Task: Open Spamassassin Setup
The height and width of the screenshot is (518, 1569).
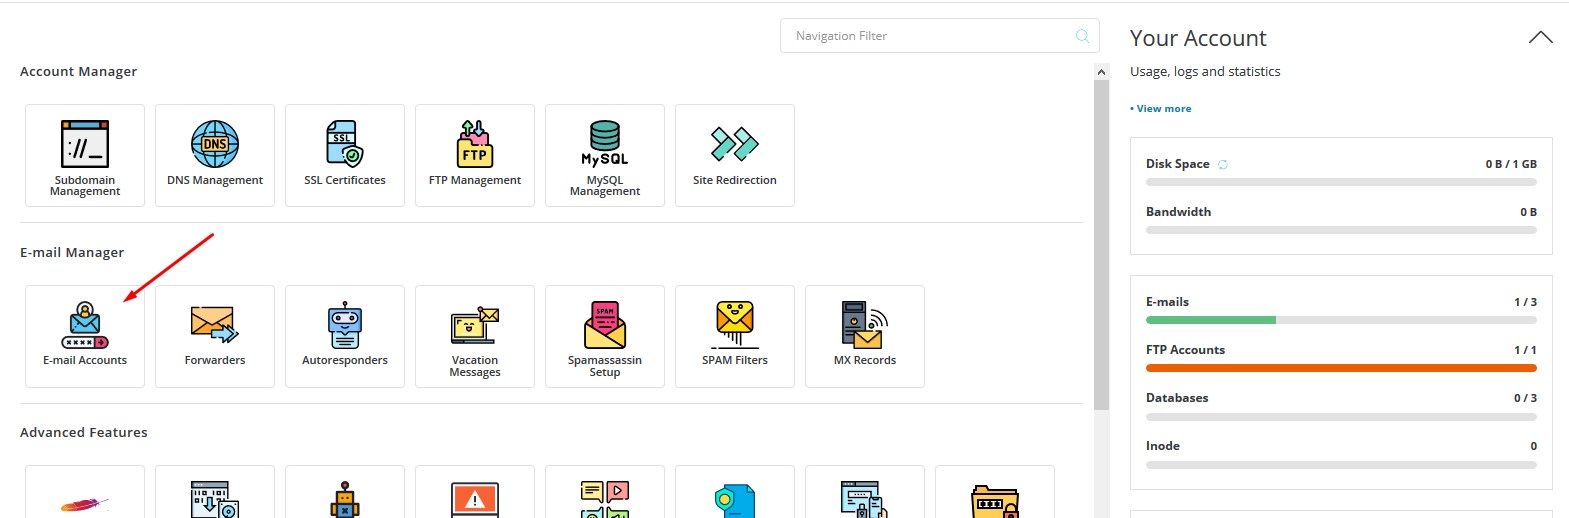Action: point(605,336)
